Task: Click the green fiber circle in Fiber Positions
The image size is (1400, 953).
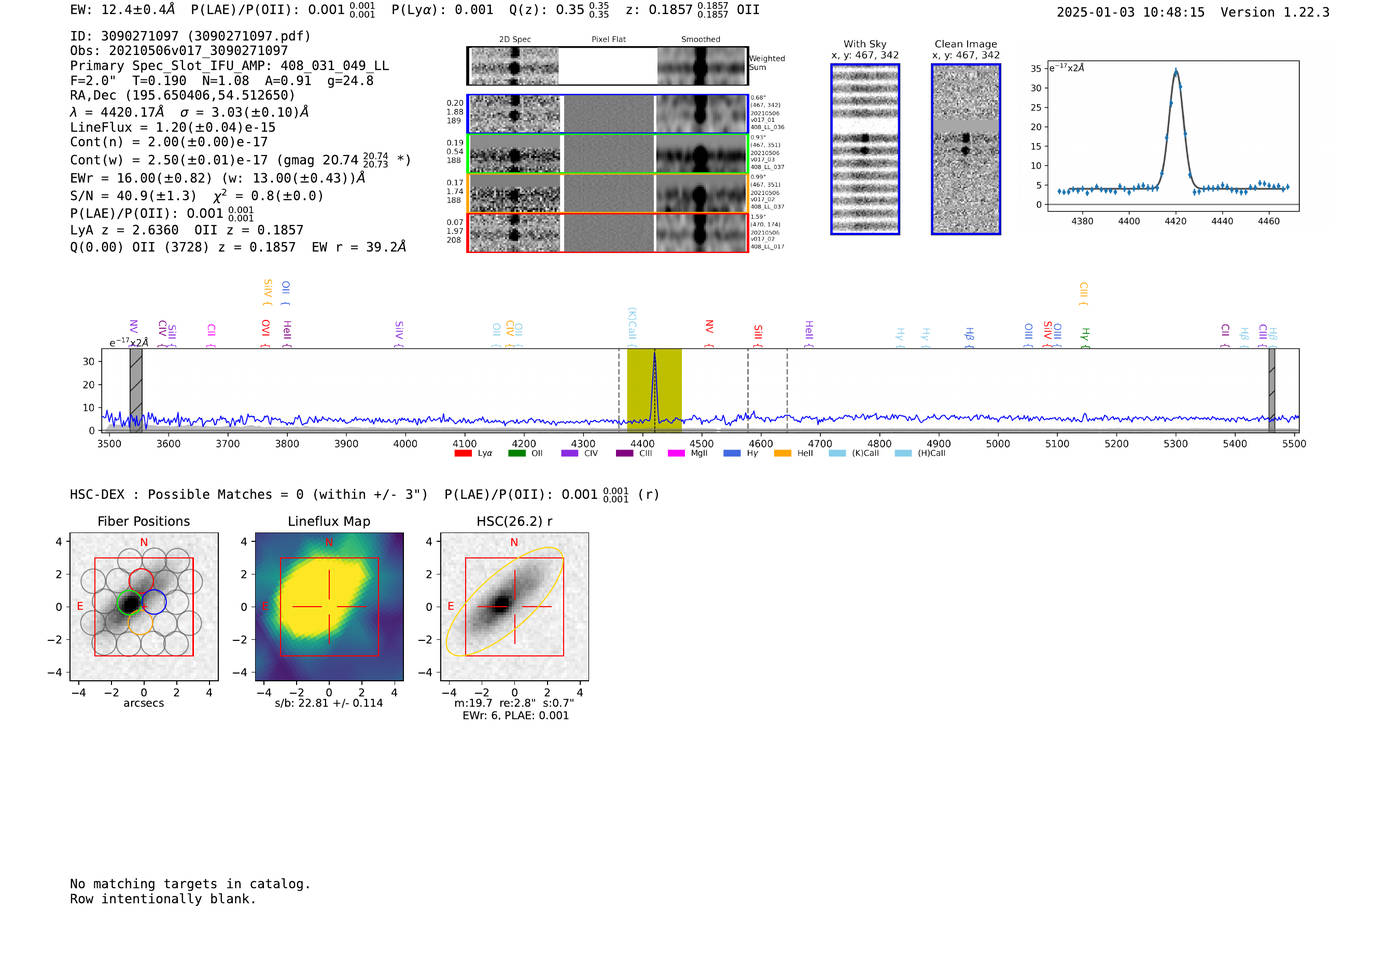Action: coord(130,602)
